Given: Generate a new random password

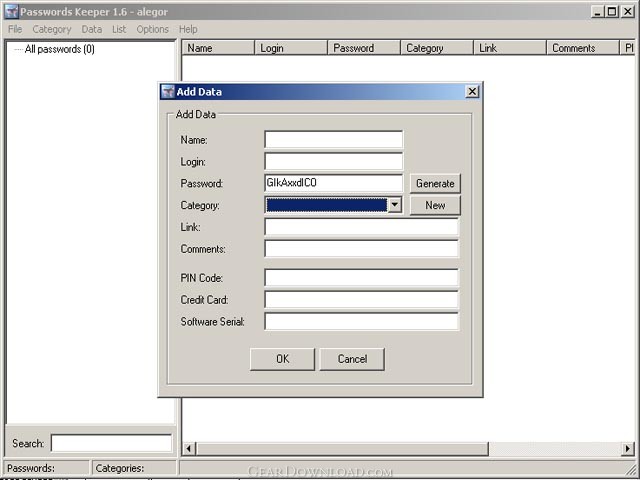Looking at the screenshot, I should pos(435,183).
